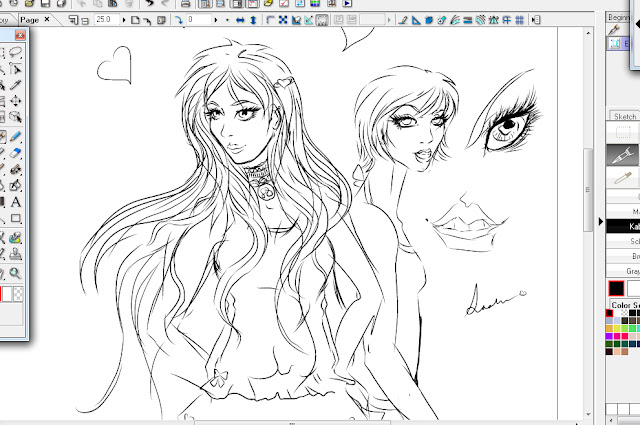Select the Br entry in right list
The image size is (640, 425).
tap(623, 256)
